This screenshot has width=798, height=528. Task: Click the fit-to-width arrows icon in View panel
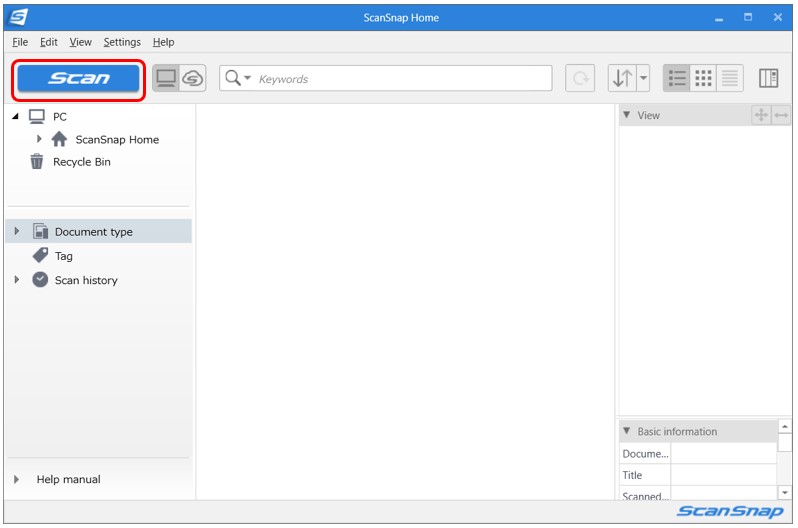[x=781, y=116]
